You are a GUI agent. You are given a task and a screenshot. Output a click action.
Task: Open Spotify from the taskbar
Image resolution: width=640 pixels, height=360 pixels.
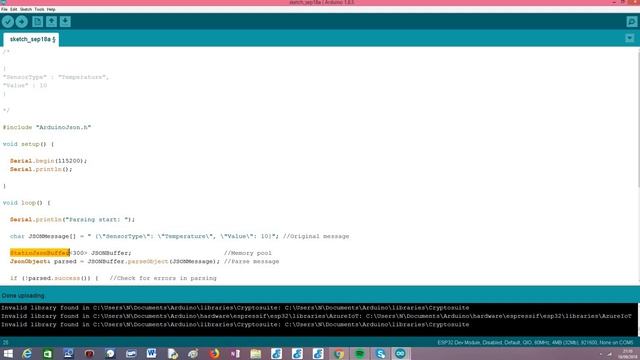[x=360, y=353]
